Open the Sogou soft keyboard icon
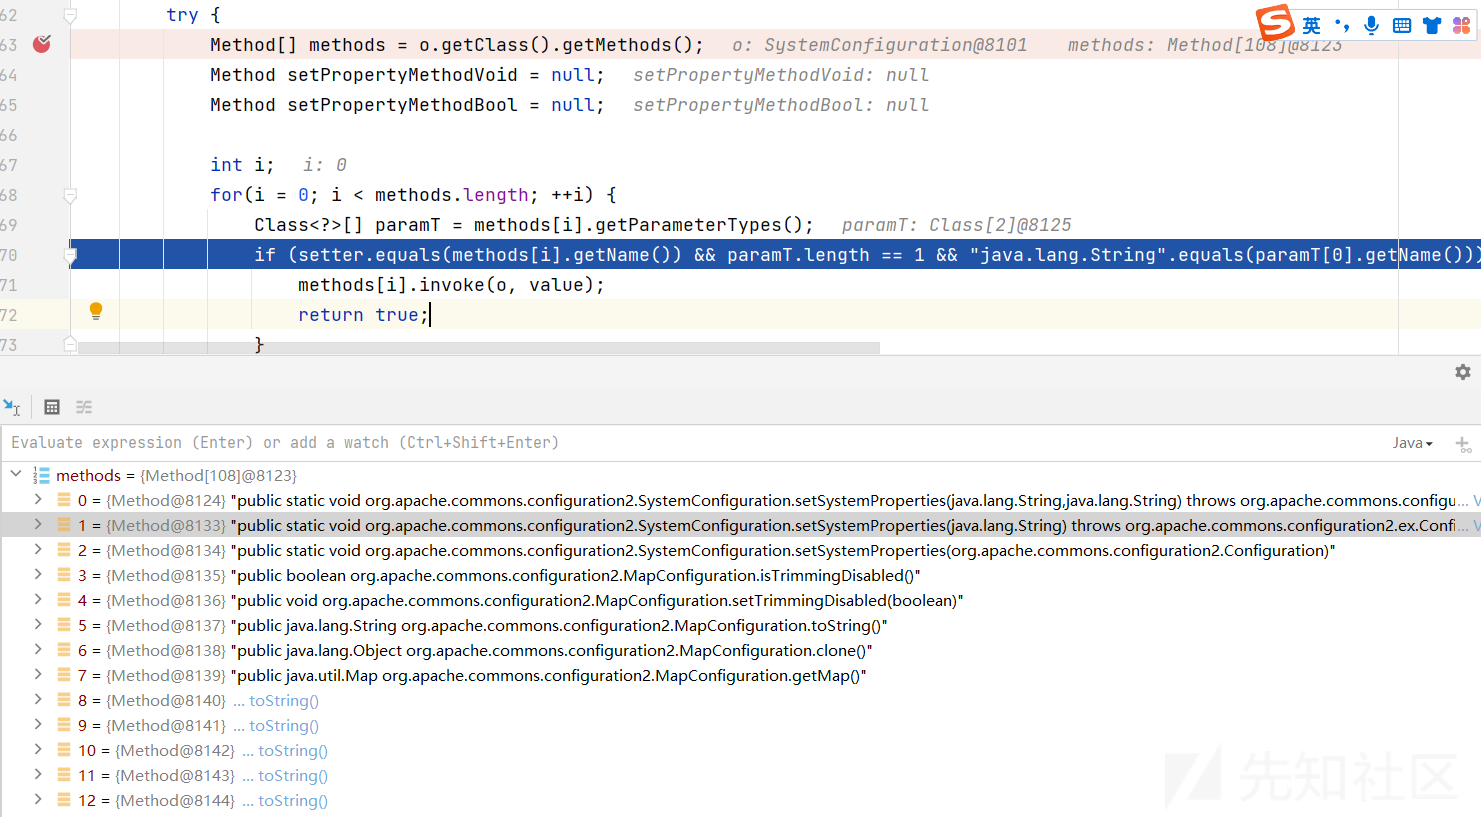Viewport: 1481px width, 817px height. coord(1402,25)
